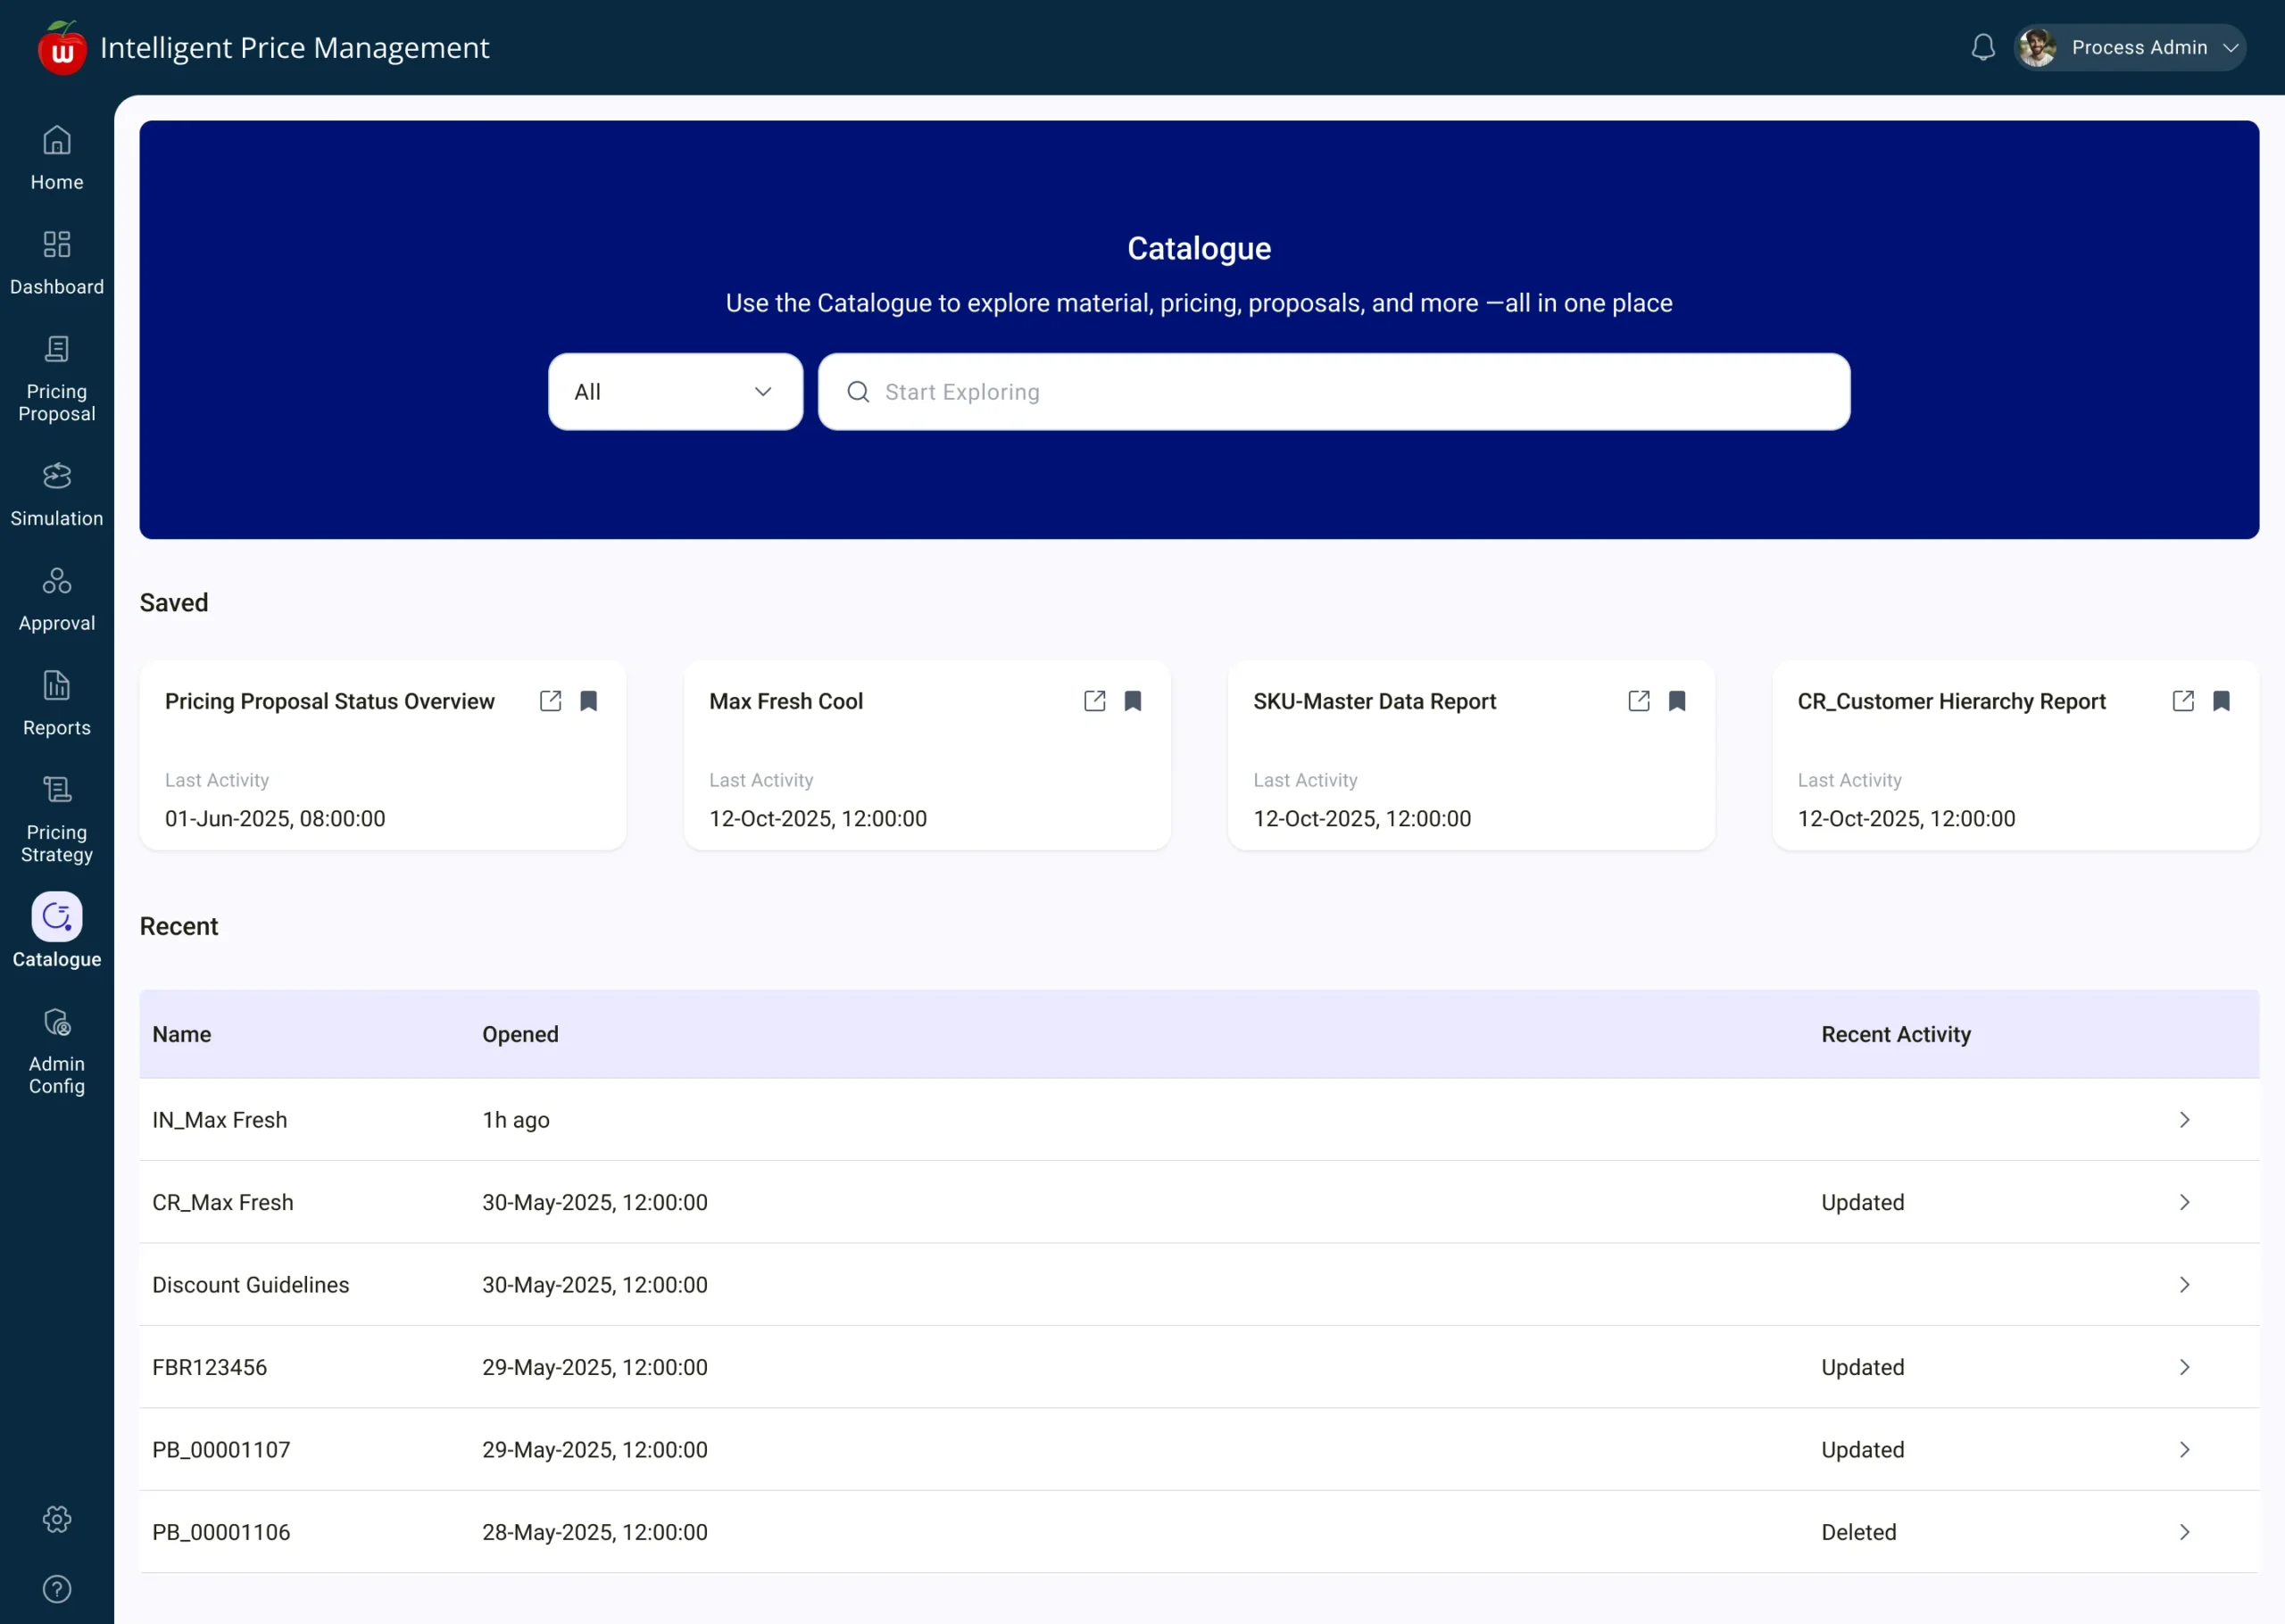Screen dimensions: 2285x1624
Task: Click the 1h ago opened value
Action: pyautogui.click(x=516, y=1120)
